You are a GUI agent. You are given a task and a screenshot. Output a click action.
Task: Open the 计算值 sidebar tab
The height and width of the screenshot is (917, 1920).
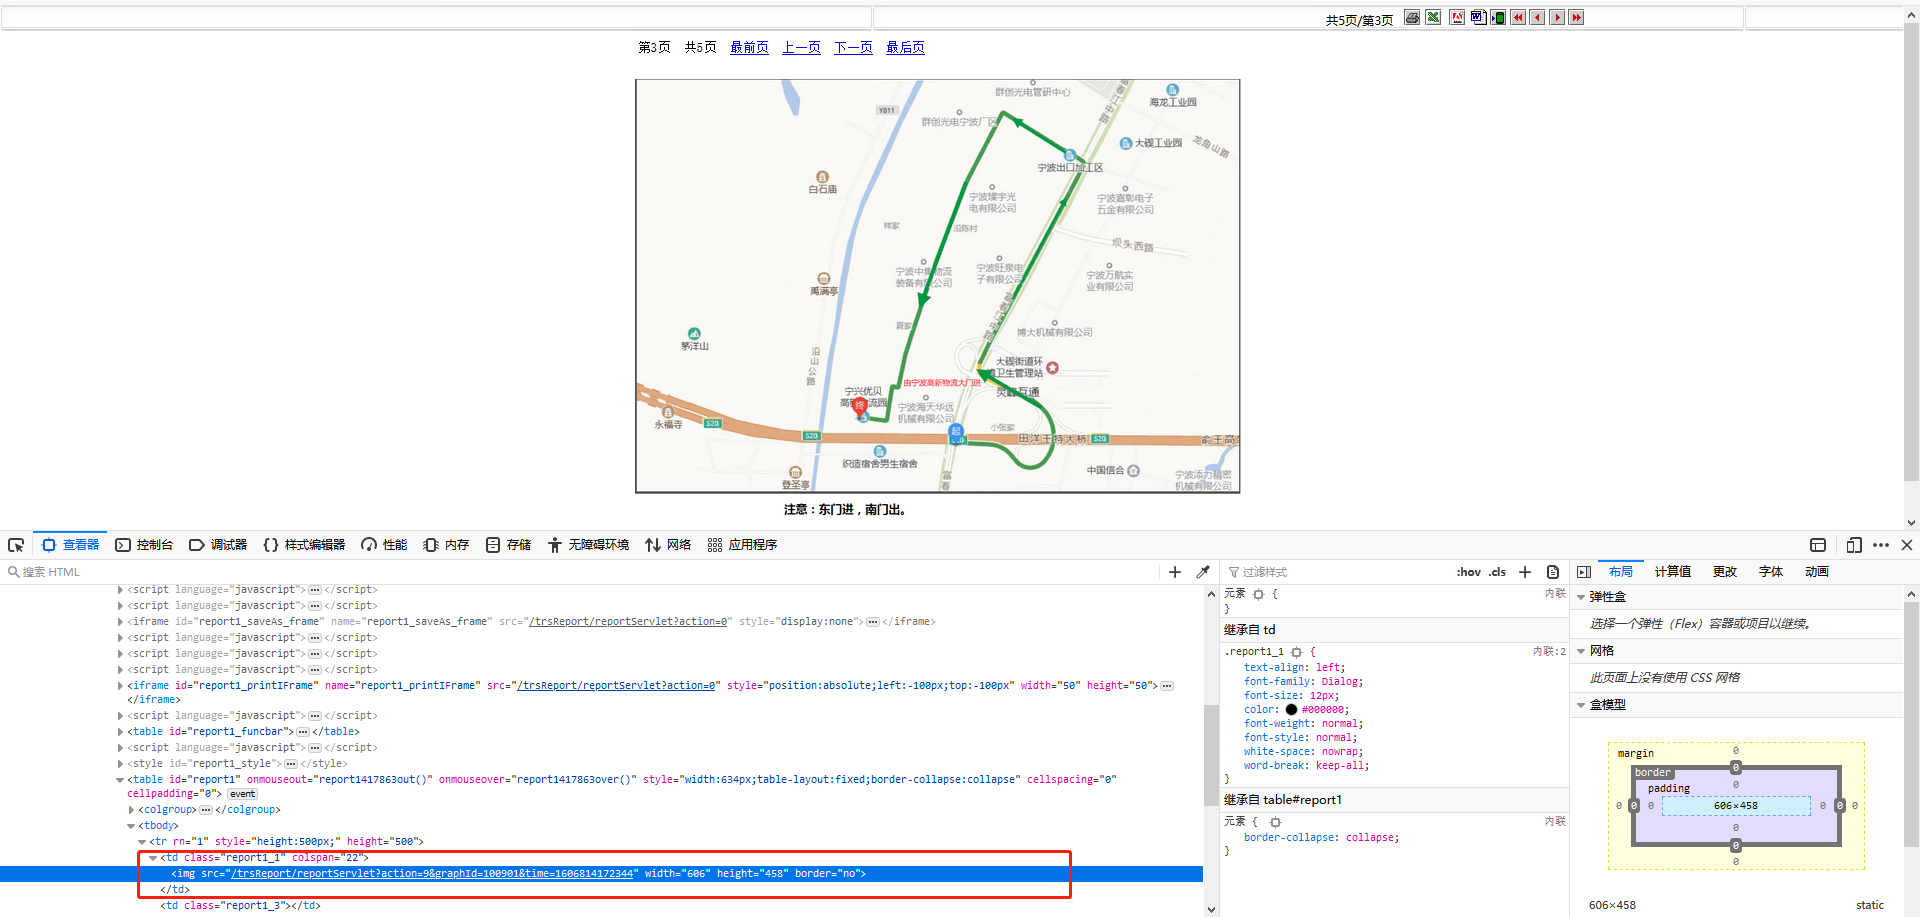coord(1672,572)
